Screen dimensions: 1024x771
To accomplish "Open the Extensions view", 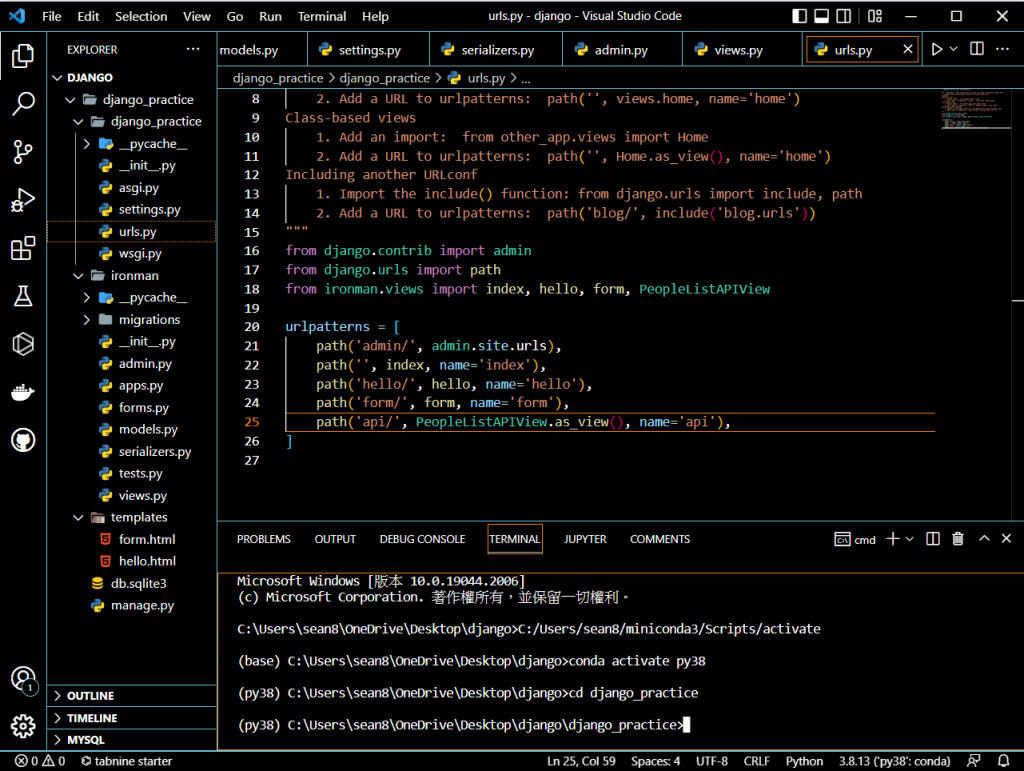I will click(x=23, y=248).
